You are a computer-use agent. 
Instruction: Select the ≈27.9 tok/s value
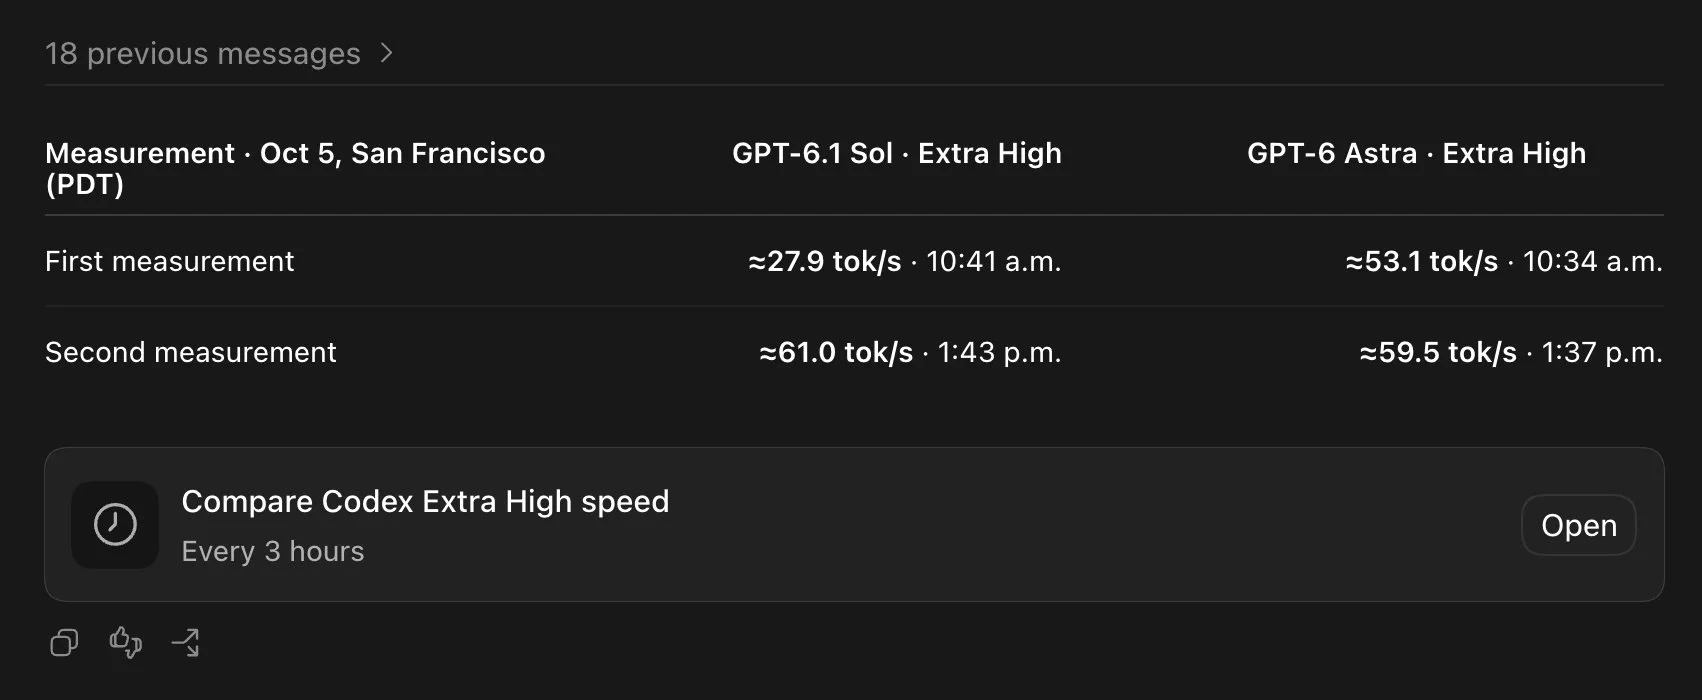(825, 261)
